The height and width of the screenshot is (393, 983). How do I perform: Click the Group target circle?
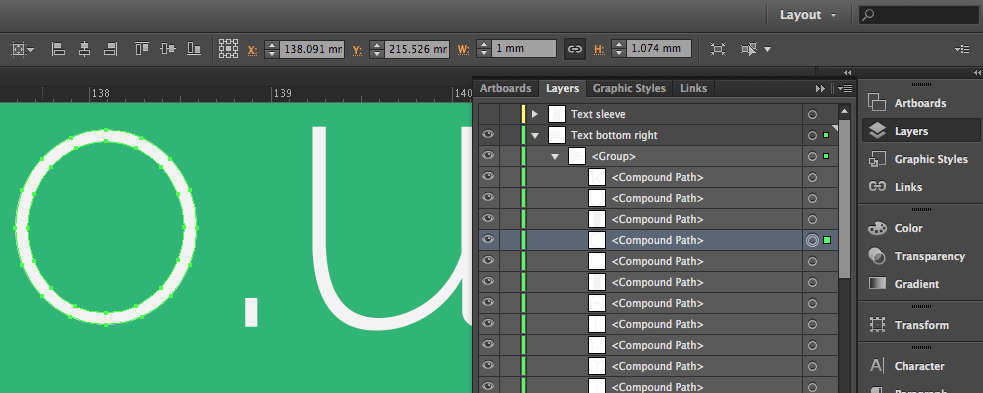812,156
